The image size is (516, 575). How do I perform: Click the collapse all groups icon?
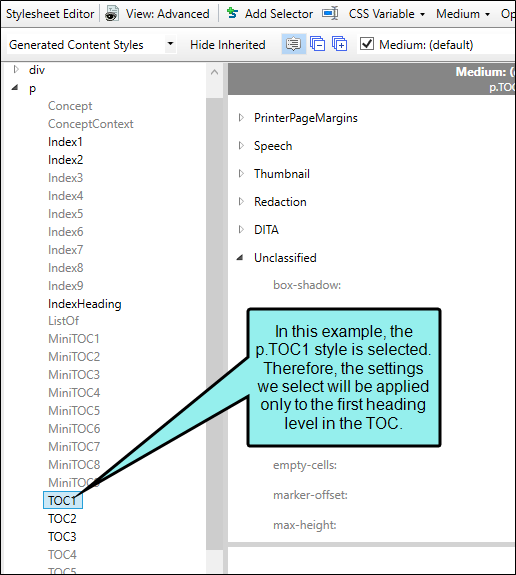(x=317, y=44)
